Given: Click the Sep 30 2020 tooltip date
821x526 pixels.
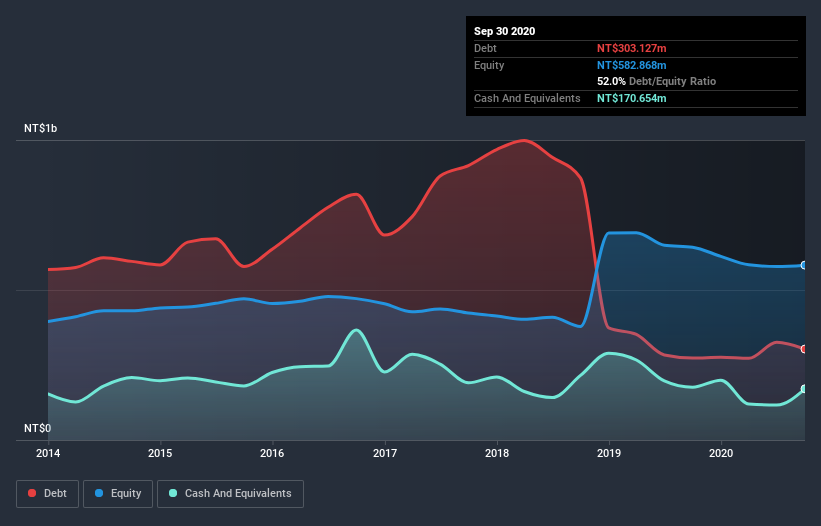Looking at the screenshot, I should [x=504, y=31].
